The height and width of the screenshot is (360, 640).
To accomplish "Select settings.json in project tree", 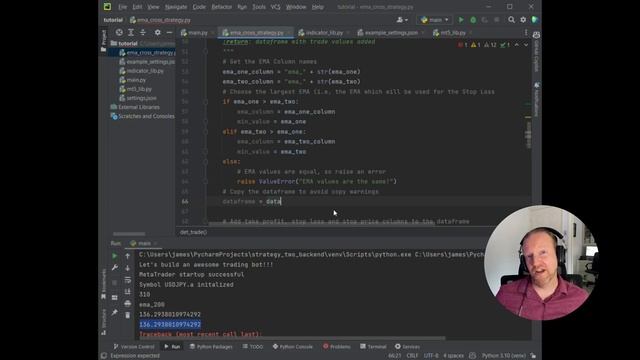I will tap(138, 98).
